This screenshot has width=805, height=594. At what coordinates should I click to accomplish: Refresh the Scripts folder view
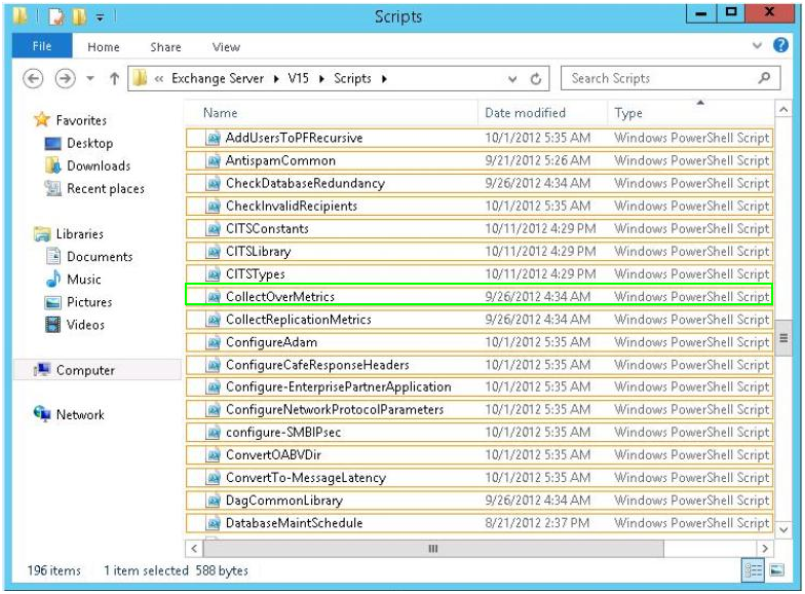click(535, 79)
